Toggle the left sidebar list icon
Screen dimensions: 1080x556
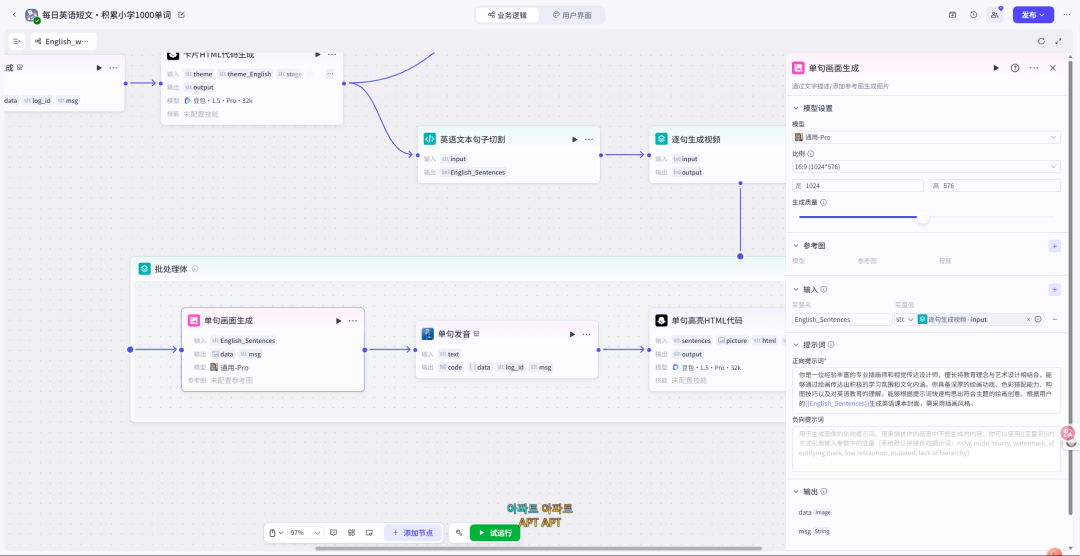pos(17,41)
